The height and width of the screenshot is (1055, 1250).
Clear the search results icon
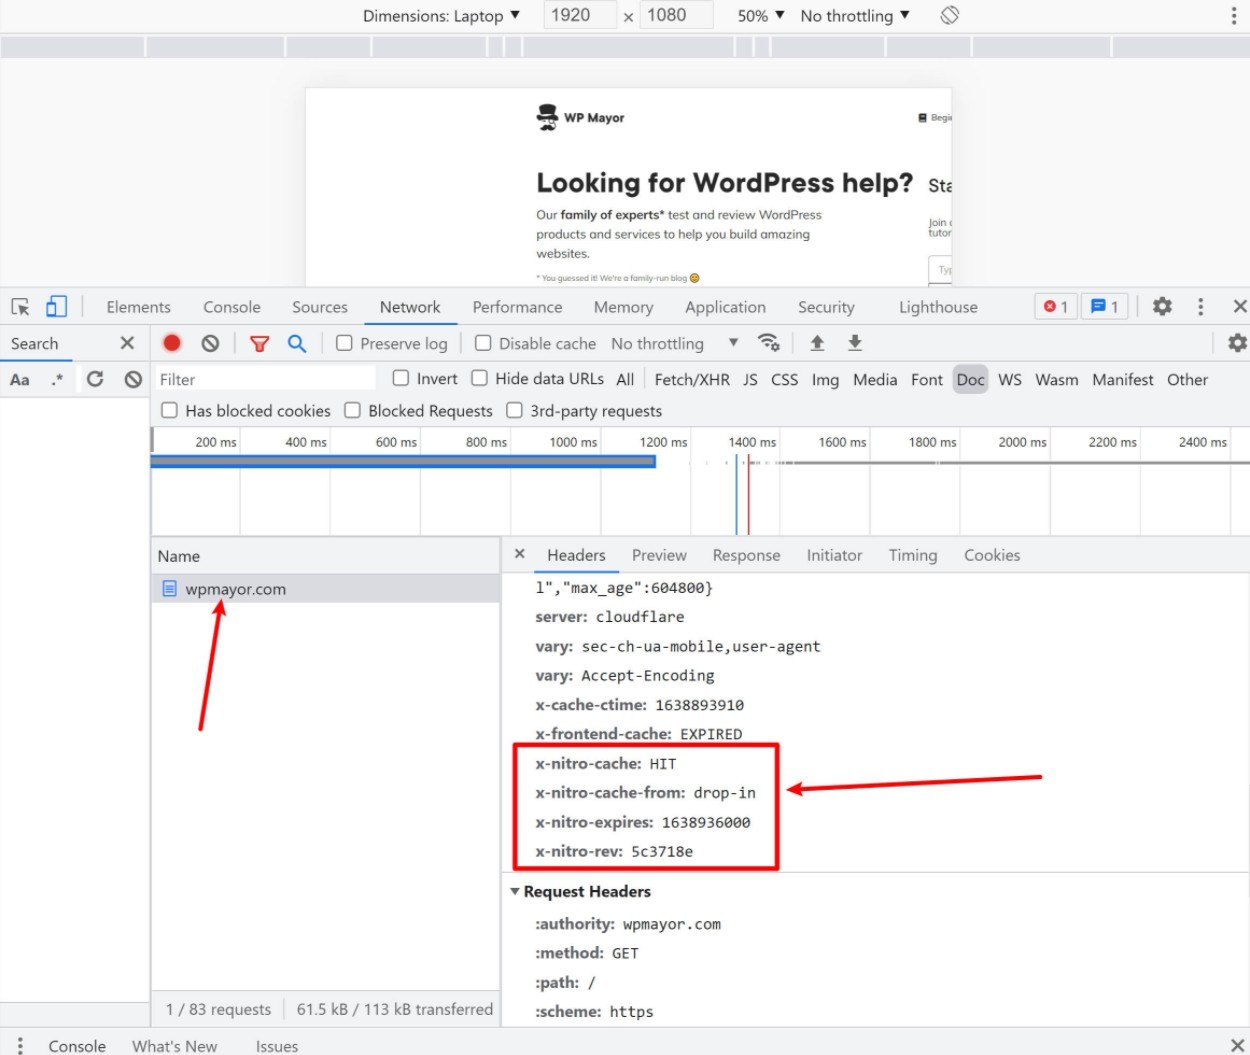(133, 379)
